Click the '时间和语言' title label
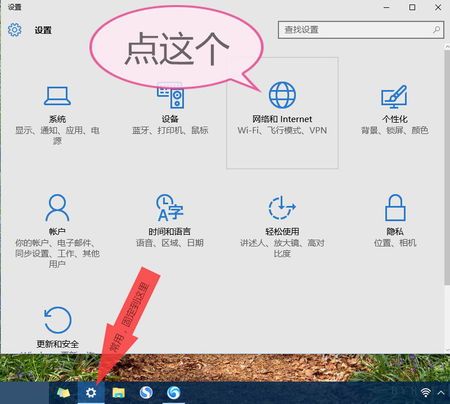The height and width of the screenshot is (404, 450). 170,232
